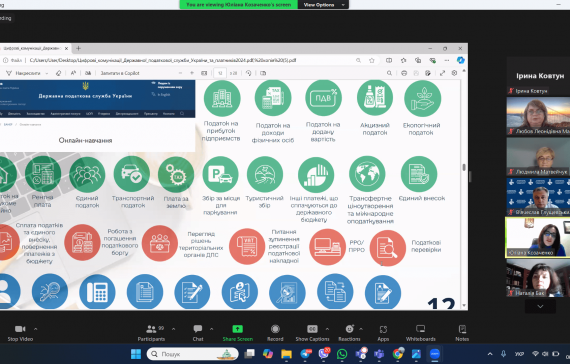570x364 pixels.
Task: Open the Zoom Chat panel
Action: click(x=198, y=333)
